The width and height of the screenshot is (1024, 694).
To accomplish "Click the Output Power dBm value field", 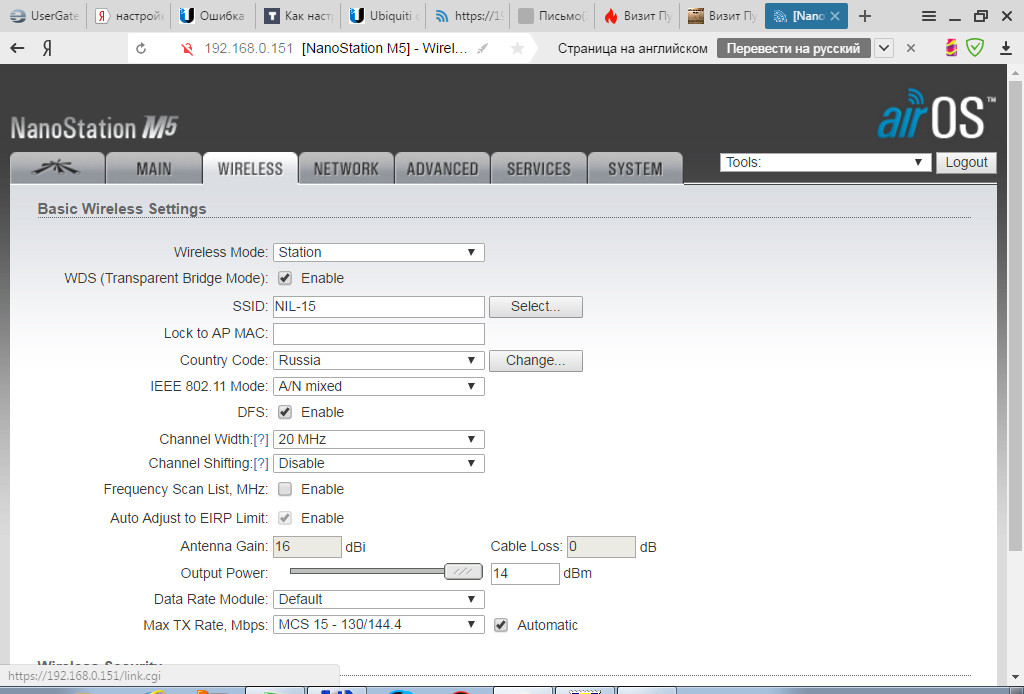I will [x=525, y=573].
